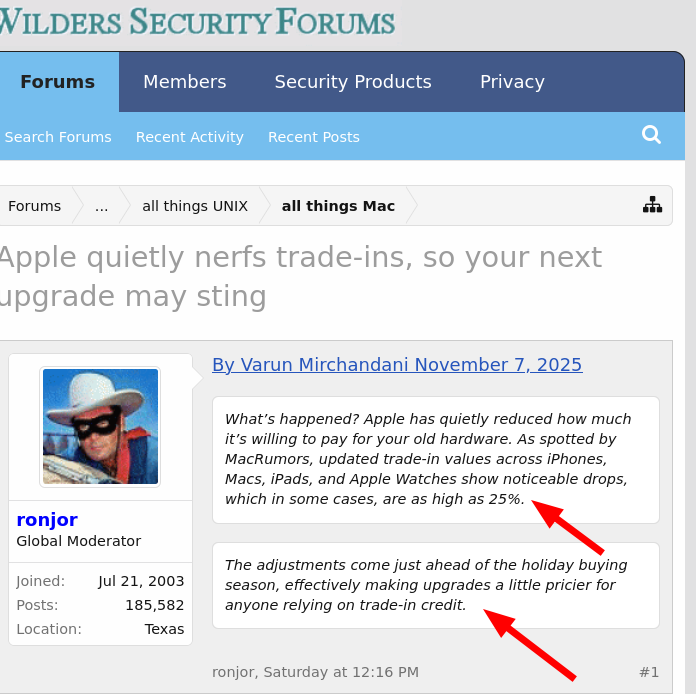The height and width of the screenshot is (694, 696).
Task: Open all things UNIX breadcrumb
Action: pyautogui.click(x=195, y=206)
